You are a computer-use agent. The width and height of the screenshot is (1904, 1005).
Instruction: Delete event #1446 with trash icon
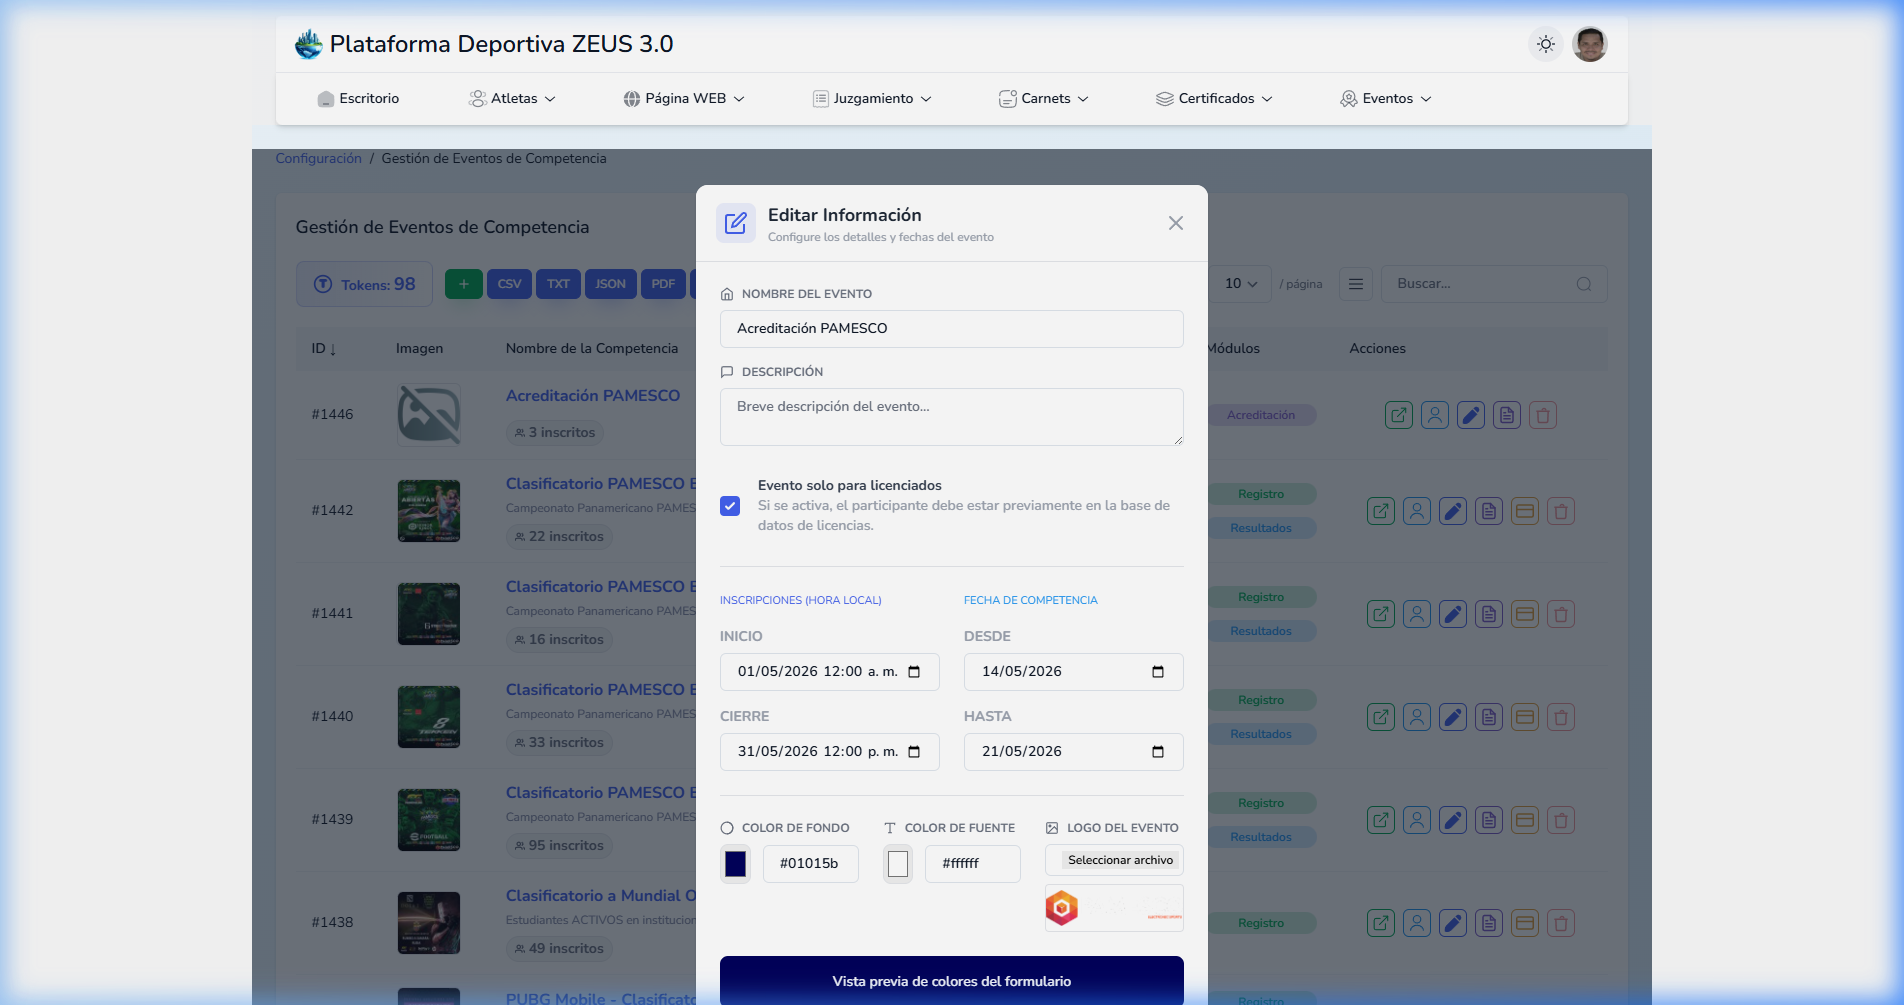point(1543,415)
